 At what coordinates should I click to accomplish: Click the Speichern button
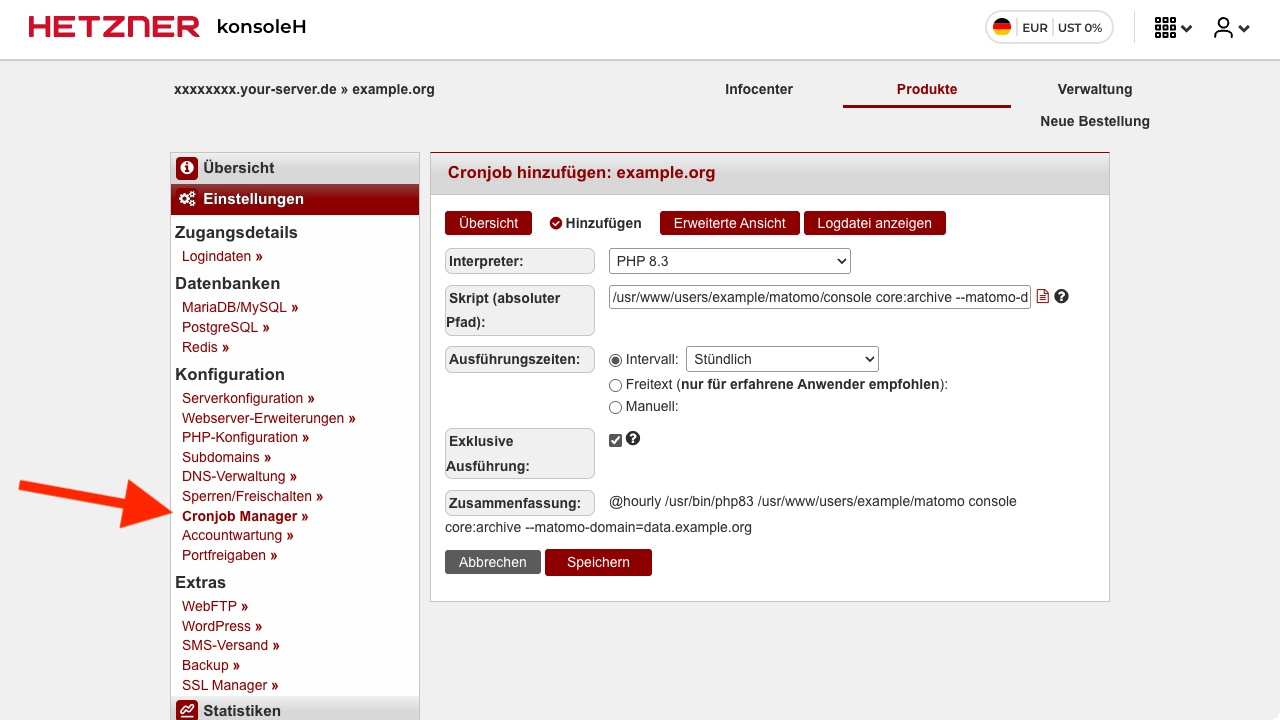[x=598, y=562]
